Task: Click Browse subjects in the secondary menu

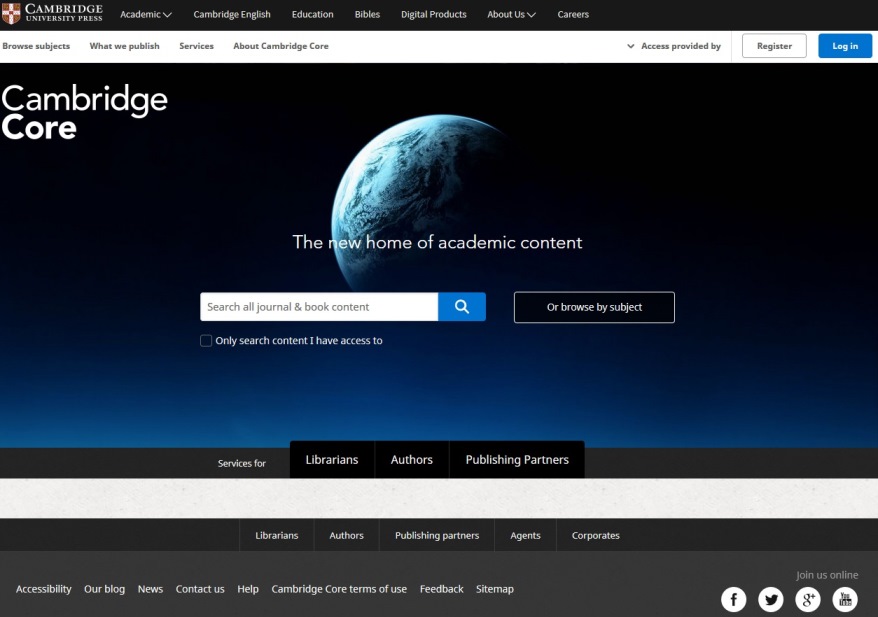Action: [x=36, y=46]
